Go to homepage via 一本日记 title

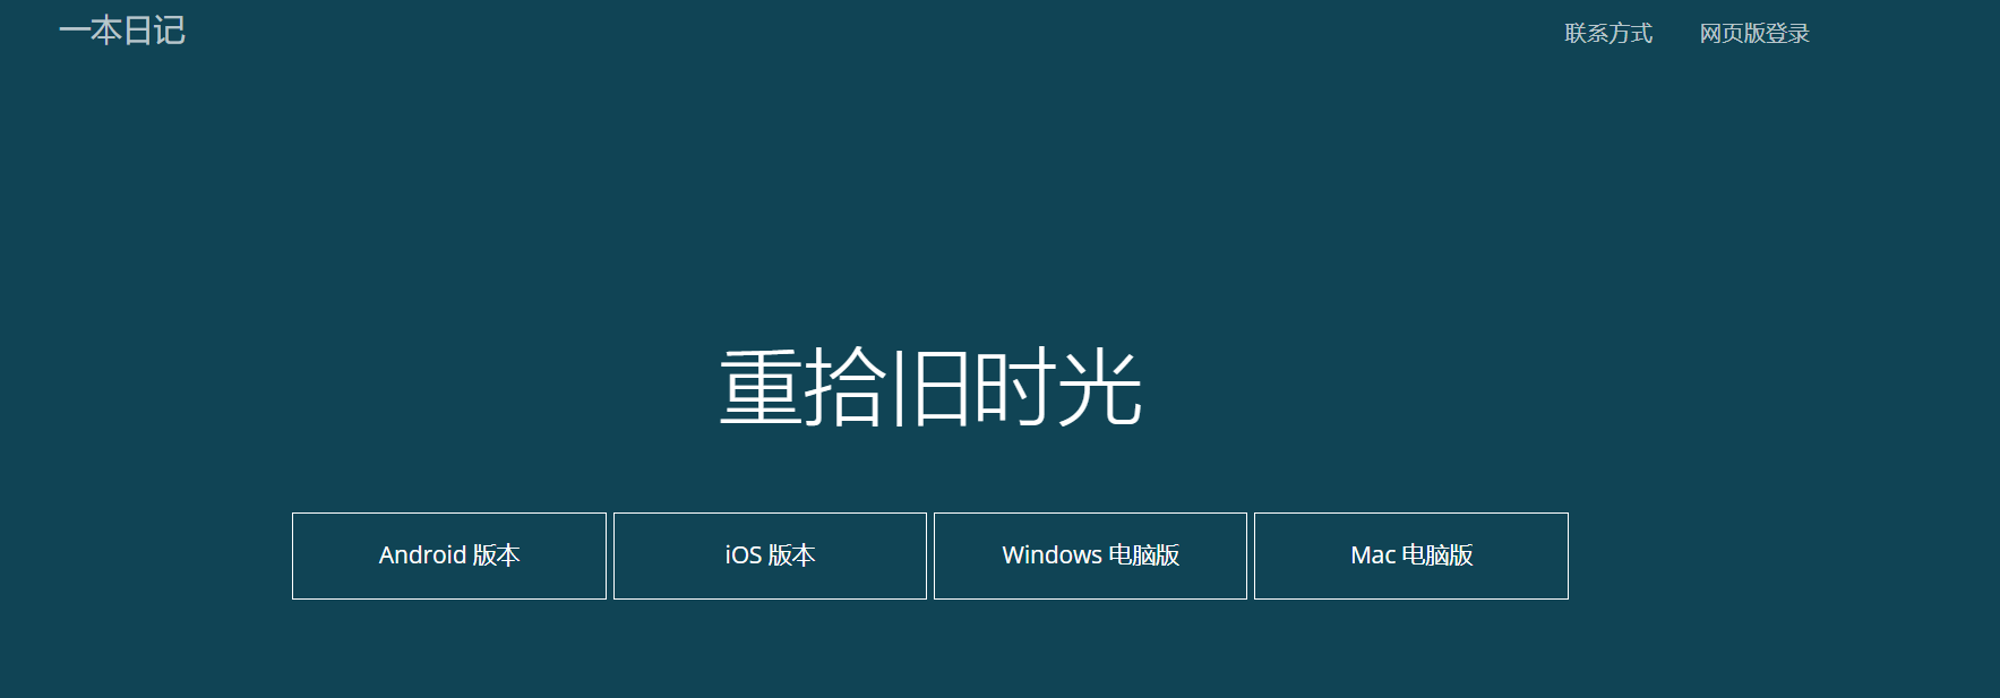coord(122,31)
